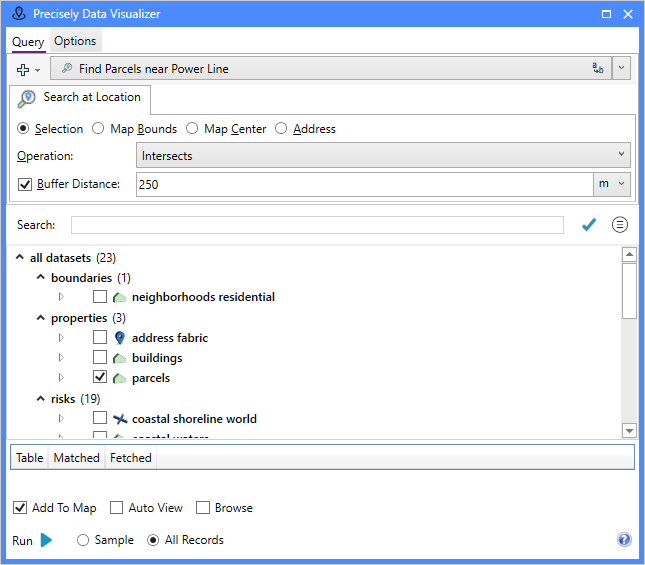Select the address fabric dataset label
Viewport: 645px width, 565px height.
coord(170,338)
